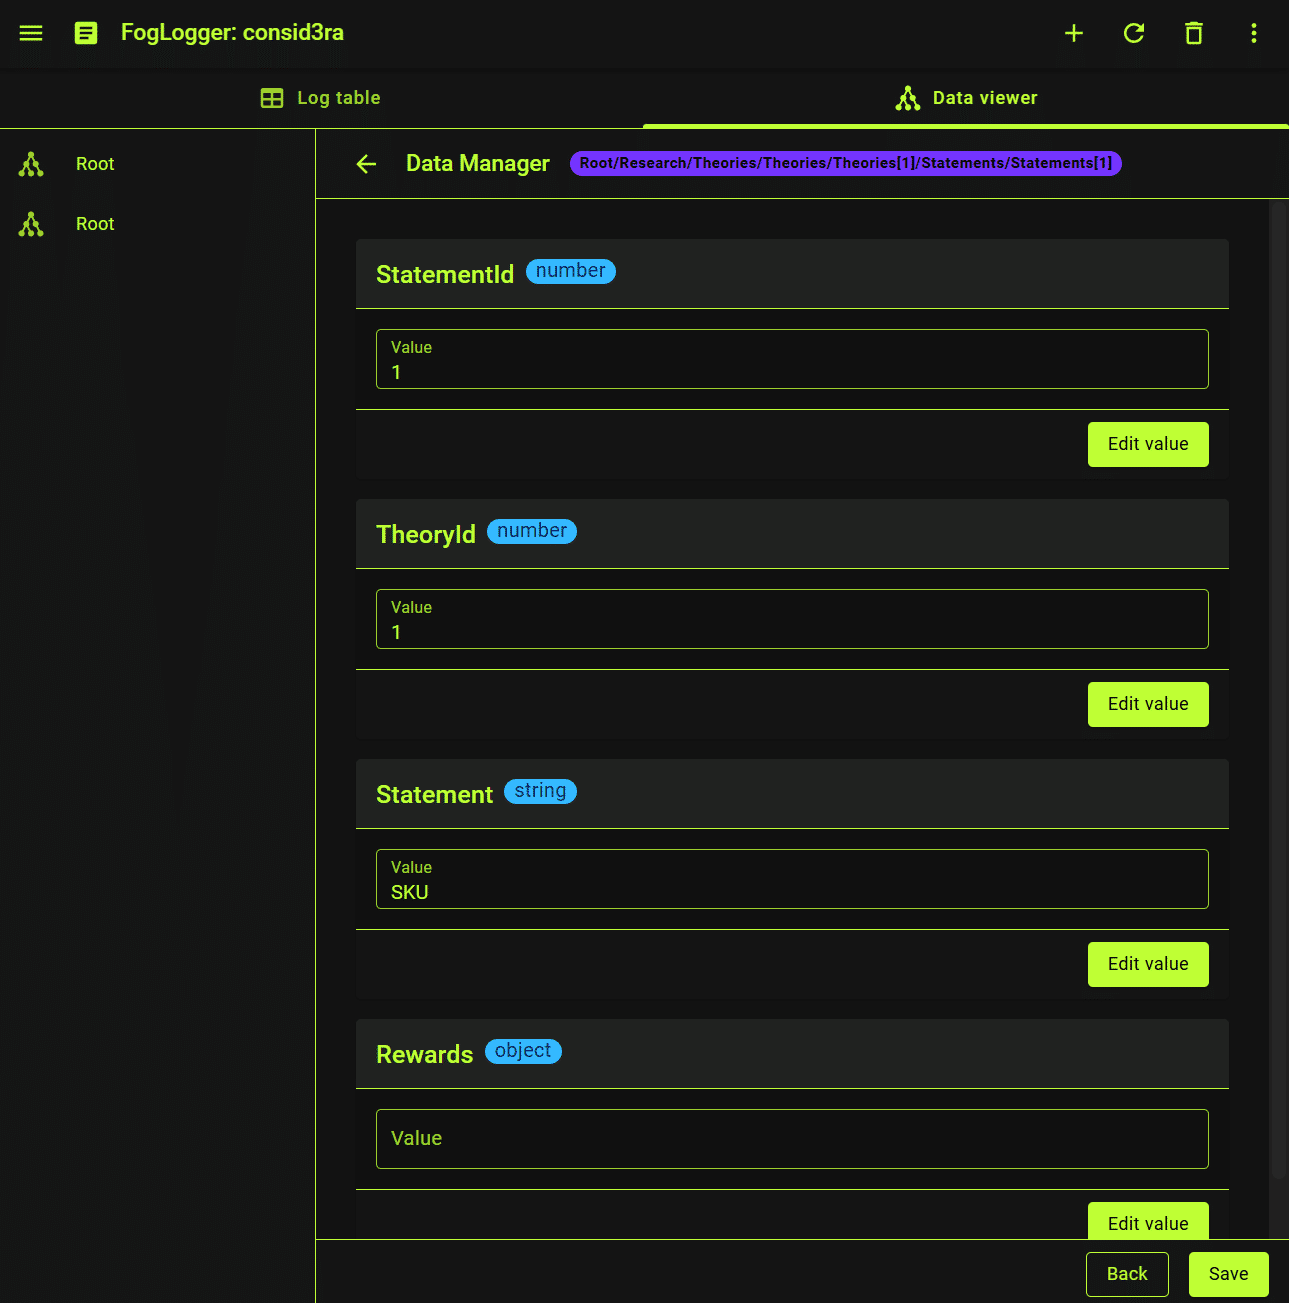Viewport: 1289px width, 1303px height.
Task: Switch to the Data viewer tab
Action: point(966,98)
